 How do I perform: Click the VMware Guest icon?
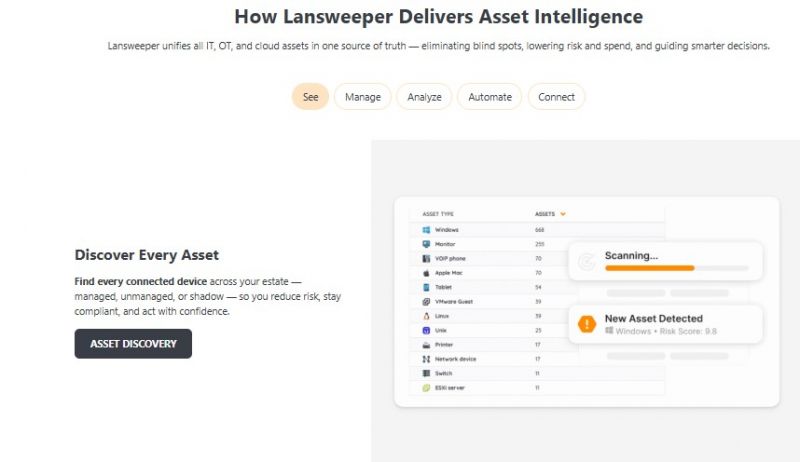[x=426, y=301]
